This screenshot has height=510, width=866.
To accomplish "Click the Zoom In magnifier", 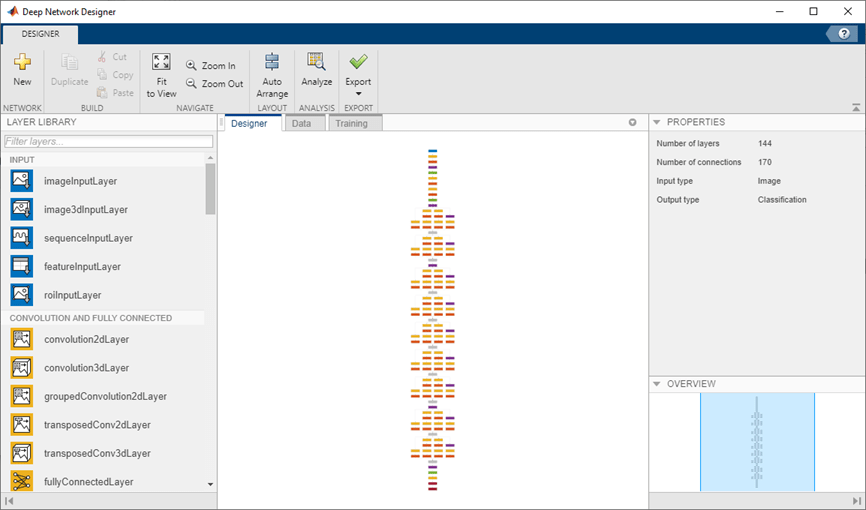I will pyautogui.click(x=191, y=65).
